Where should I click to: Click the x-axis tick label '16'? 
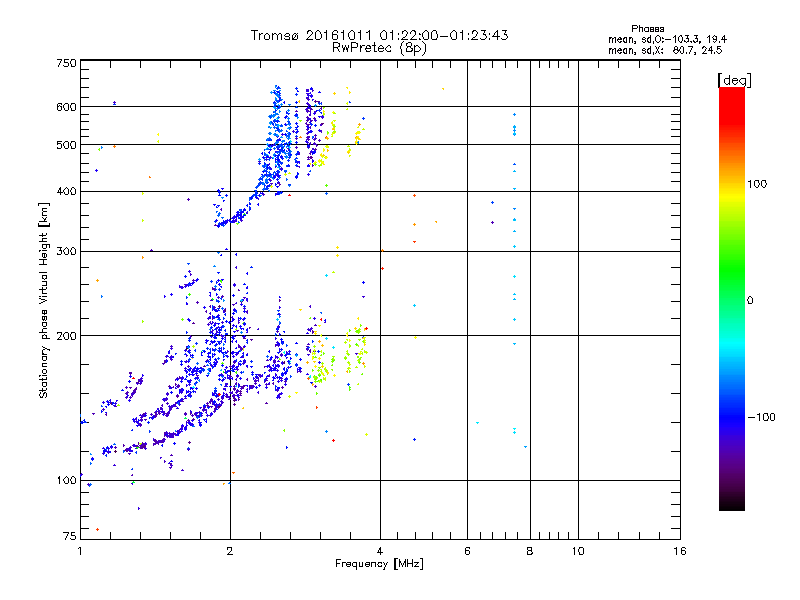pyautogui.click(x=680, y=551)
